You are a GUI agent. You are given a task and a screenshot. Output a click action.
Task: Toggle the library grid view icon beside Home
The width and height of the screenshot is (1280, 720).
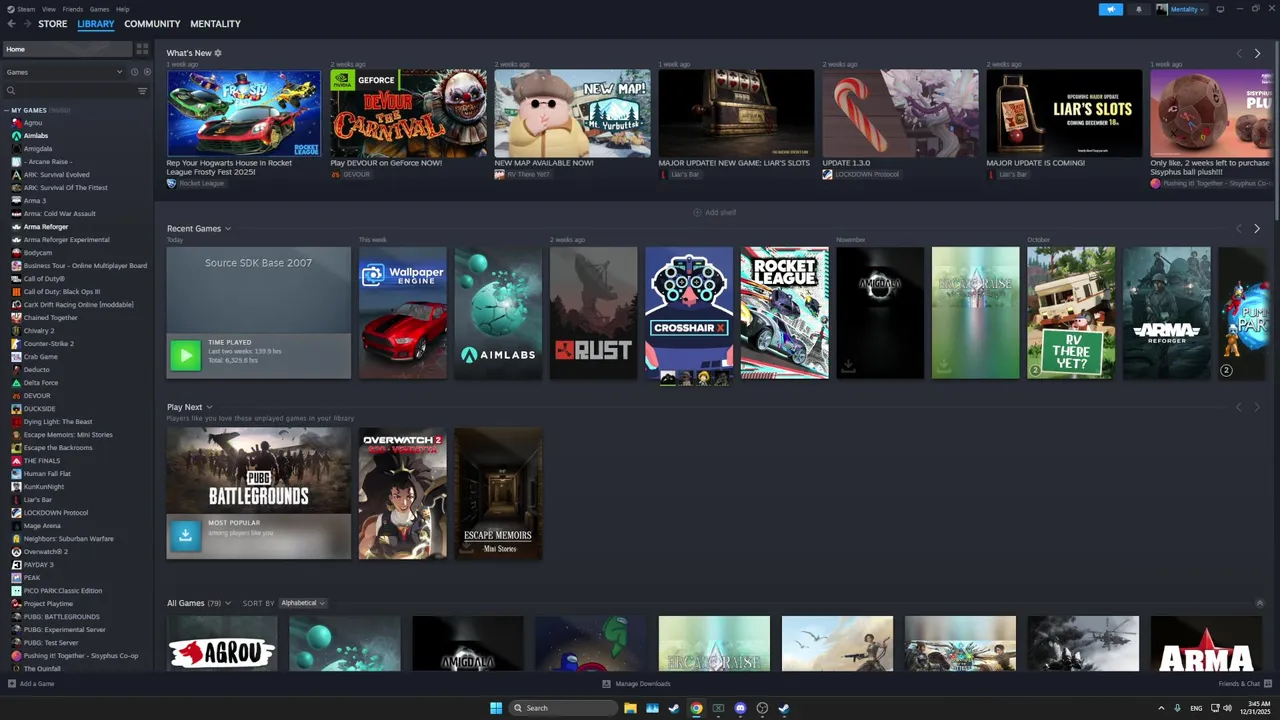tap(142, 49)
